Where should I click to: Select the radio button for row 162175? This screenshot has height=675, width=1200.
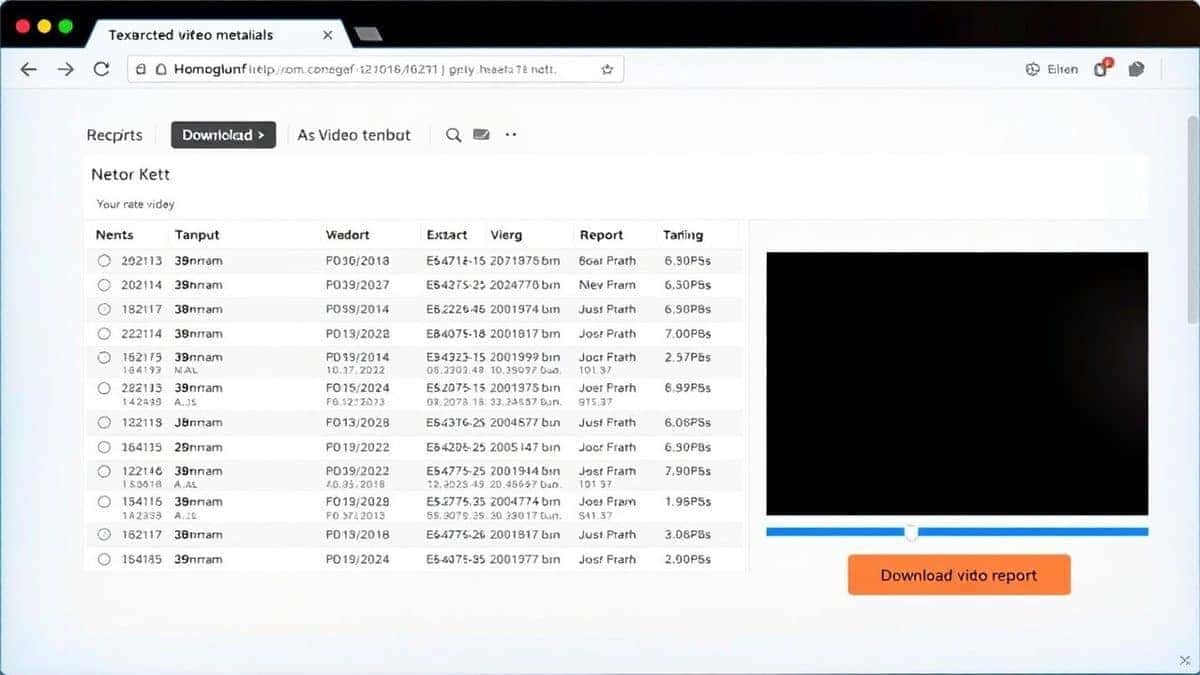(x=104, y=357)
